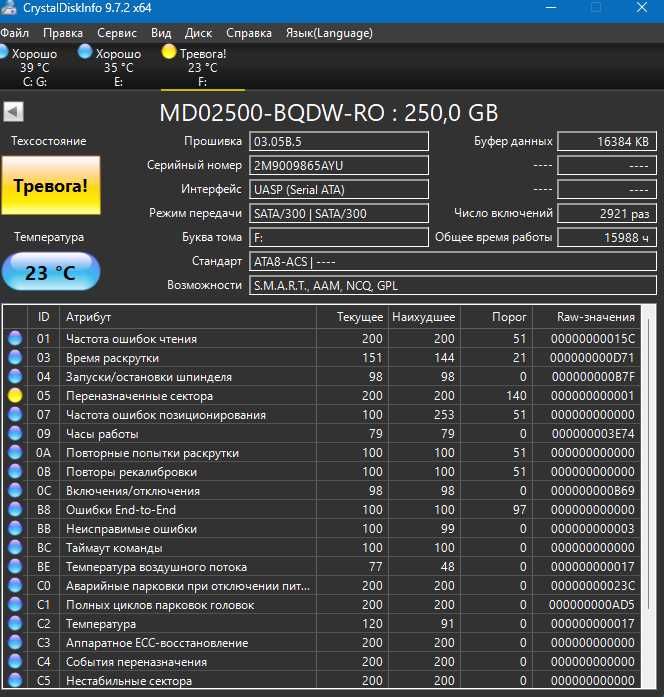Screen dimensions: 664x697
Task: Click the Буфер данных value 16384 KB
Action: pos(607,141)
